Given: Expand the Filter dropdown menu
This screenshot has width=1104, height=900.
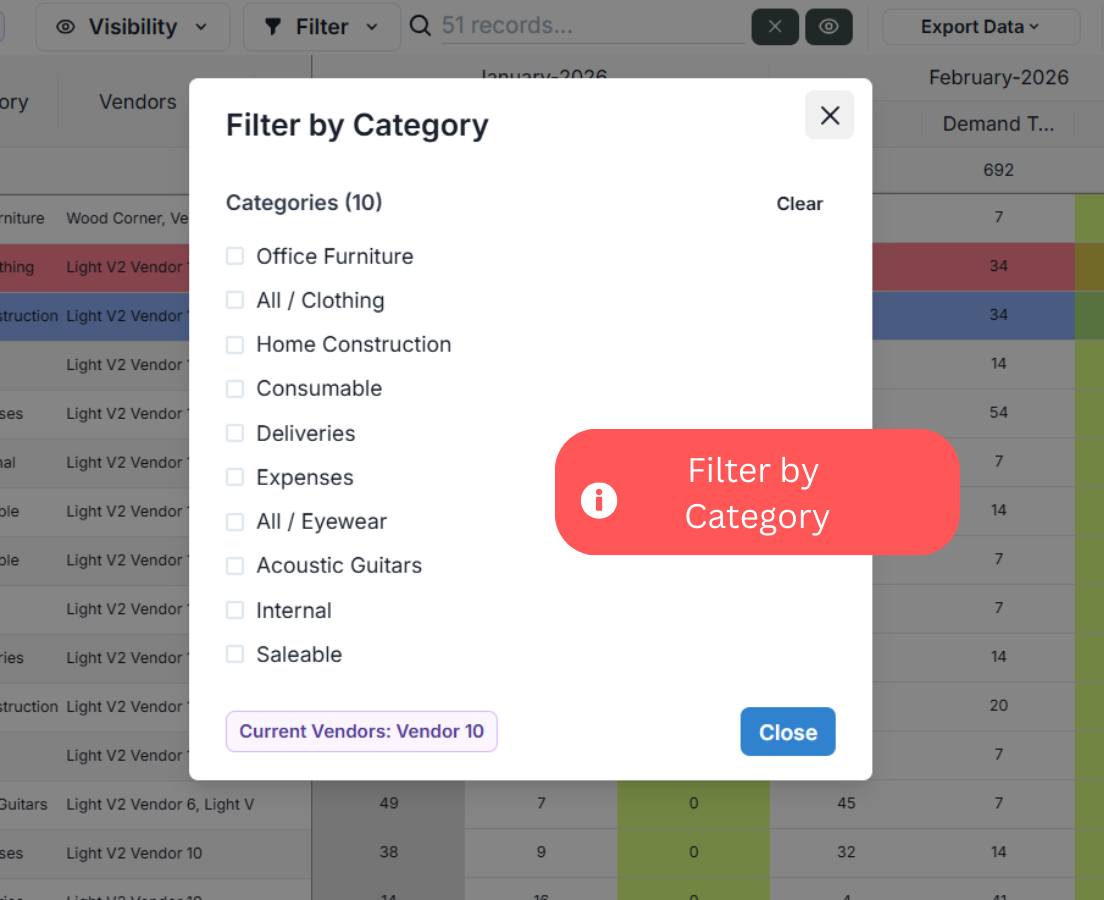Looking at the screenshot, I should pyautogui.click(x=322, y=27).
